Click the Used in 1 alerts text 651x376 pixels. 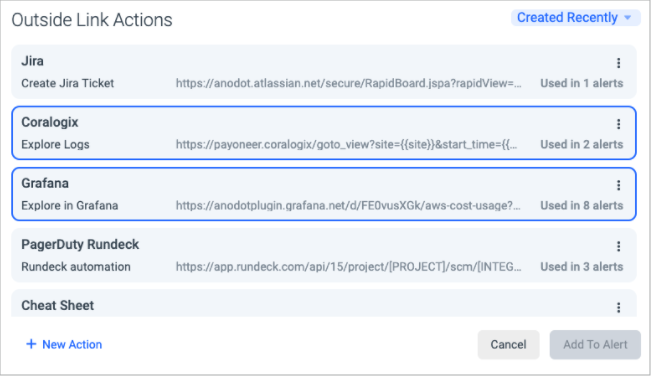click(x=582, y=83)
